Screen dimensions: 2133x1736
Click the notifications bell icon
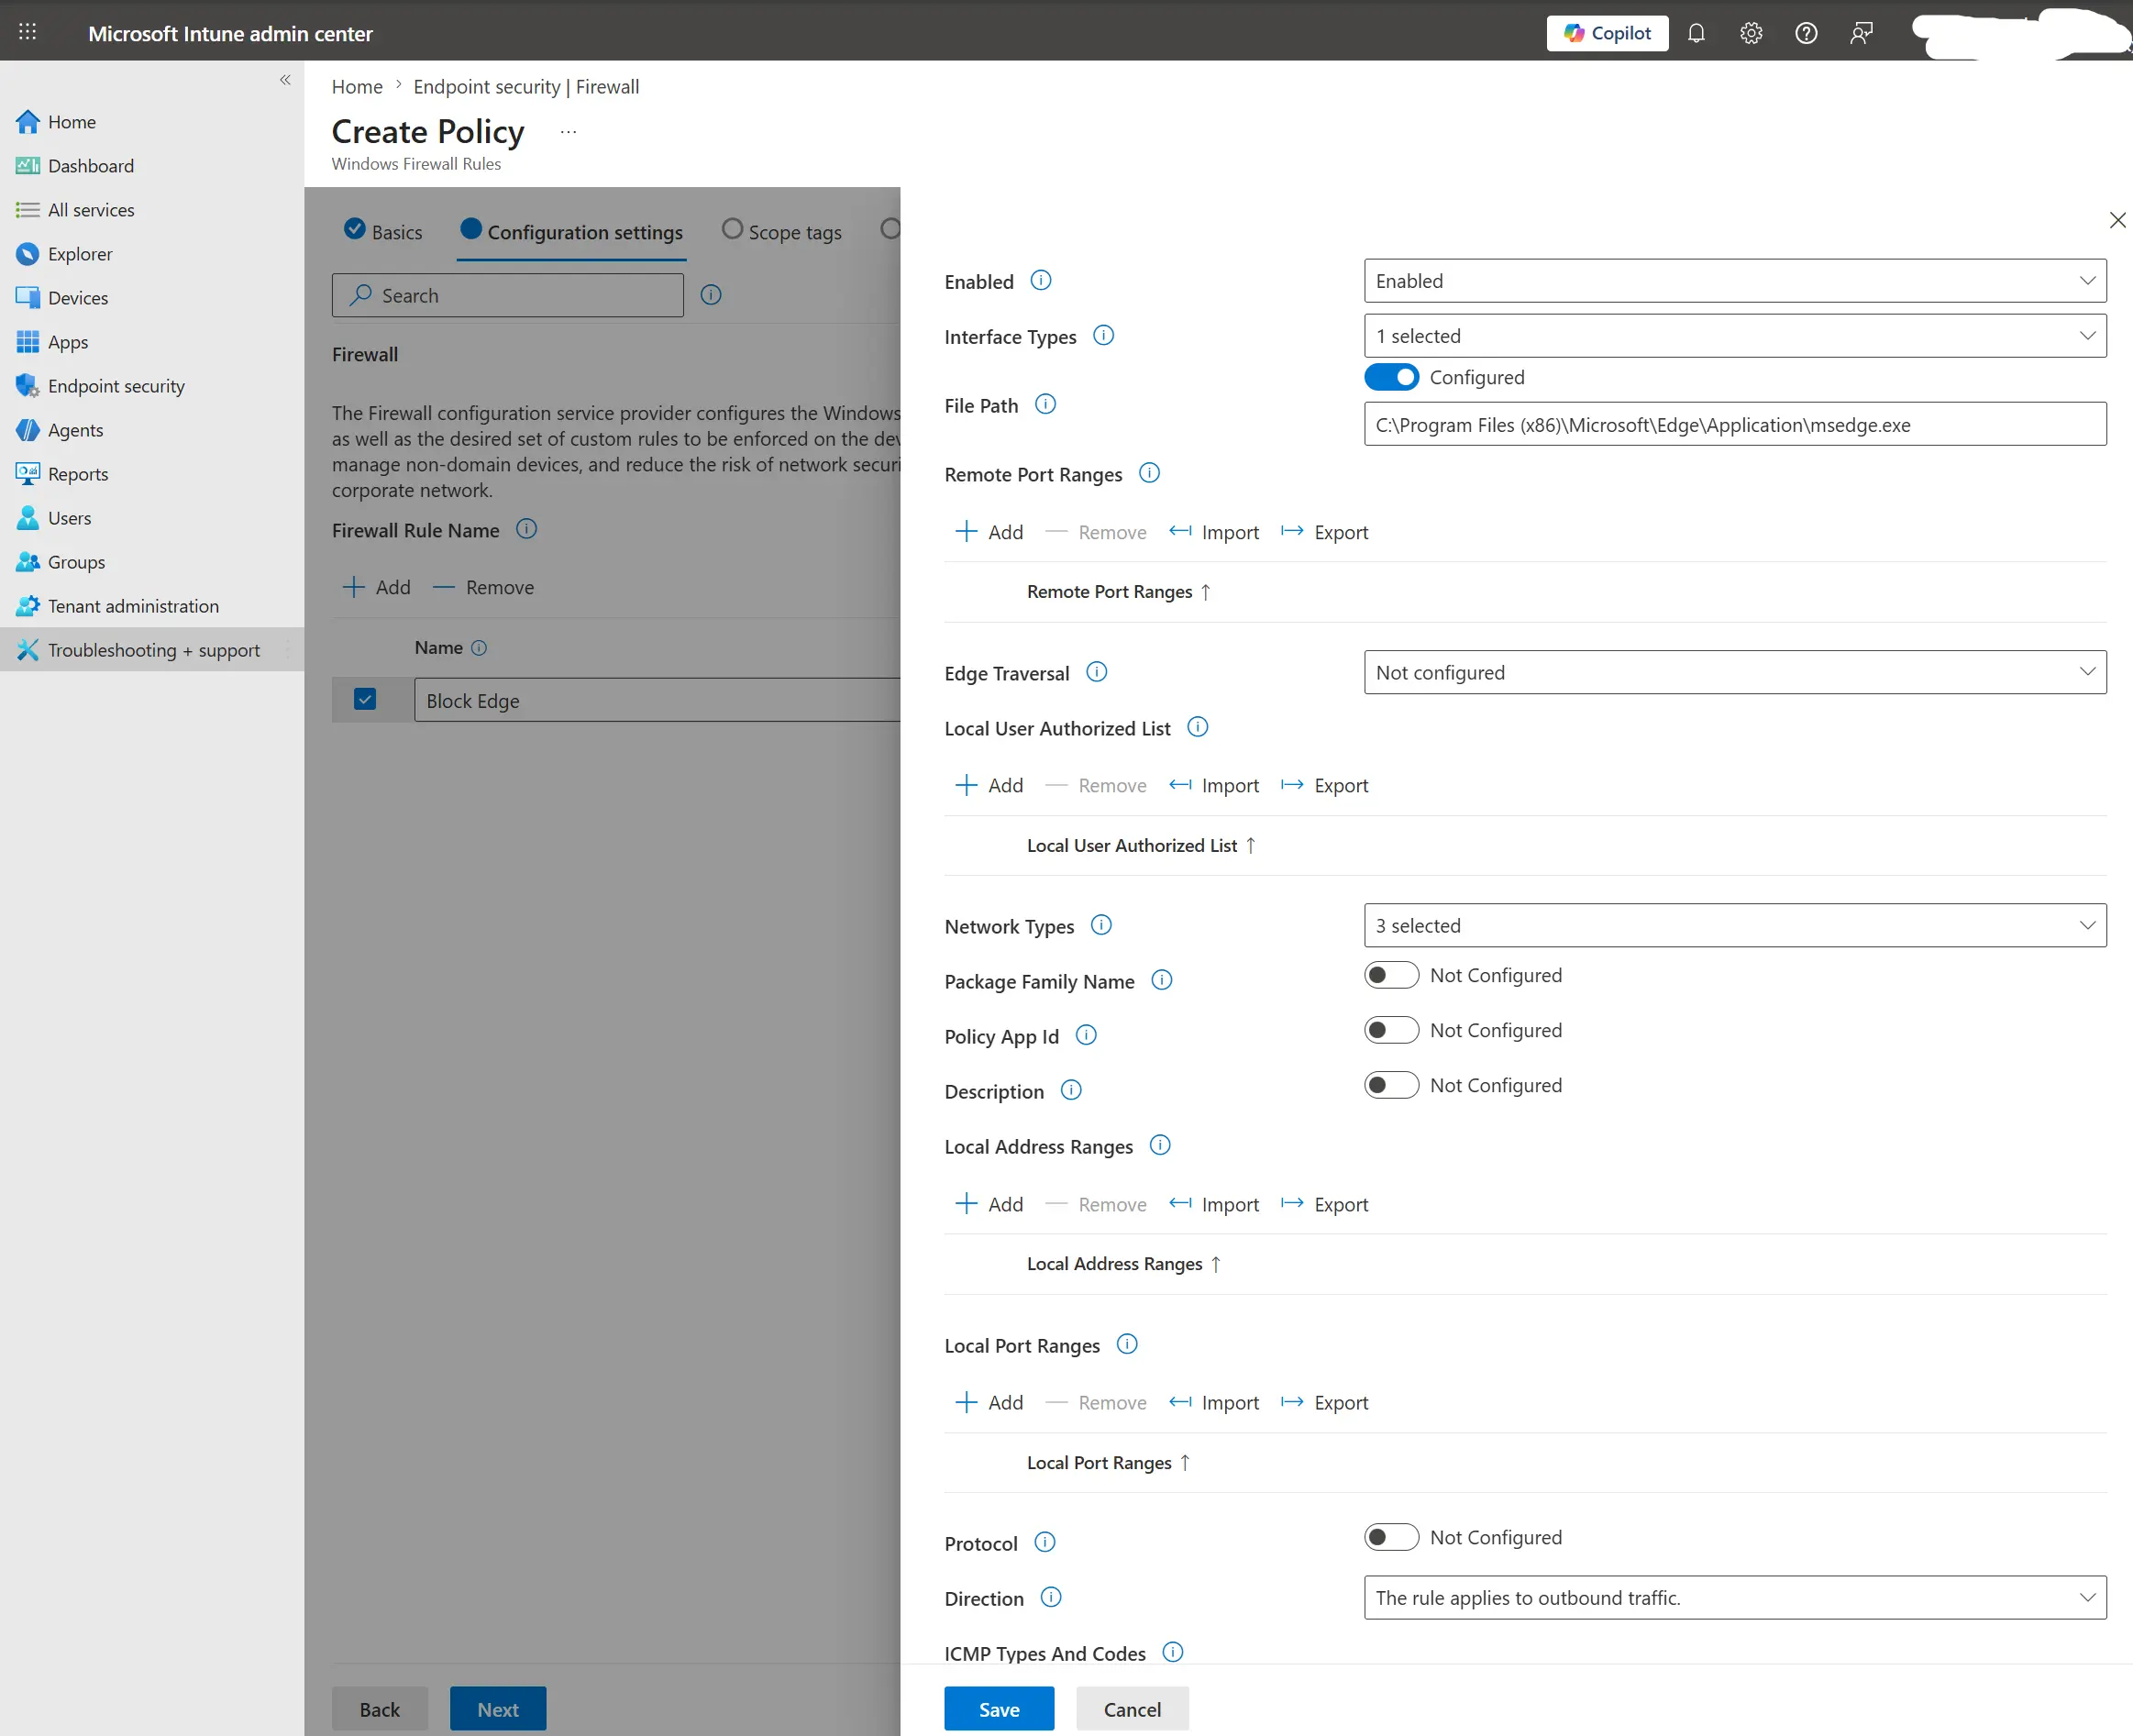[x=1696, y=33]
